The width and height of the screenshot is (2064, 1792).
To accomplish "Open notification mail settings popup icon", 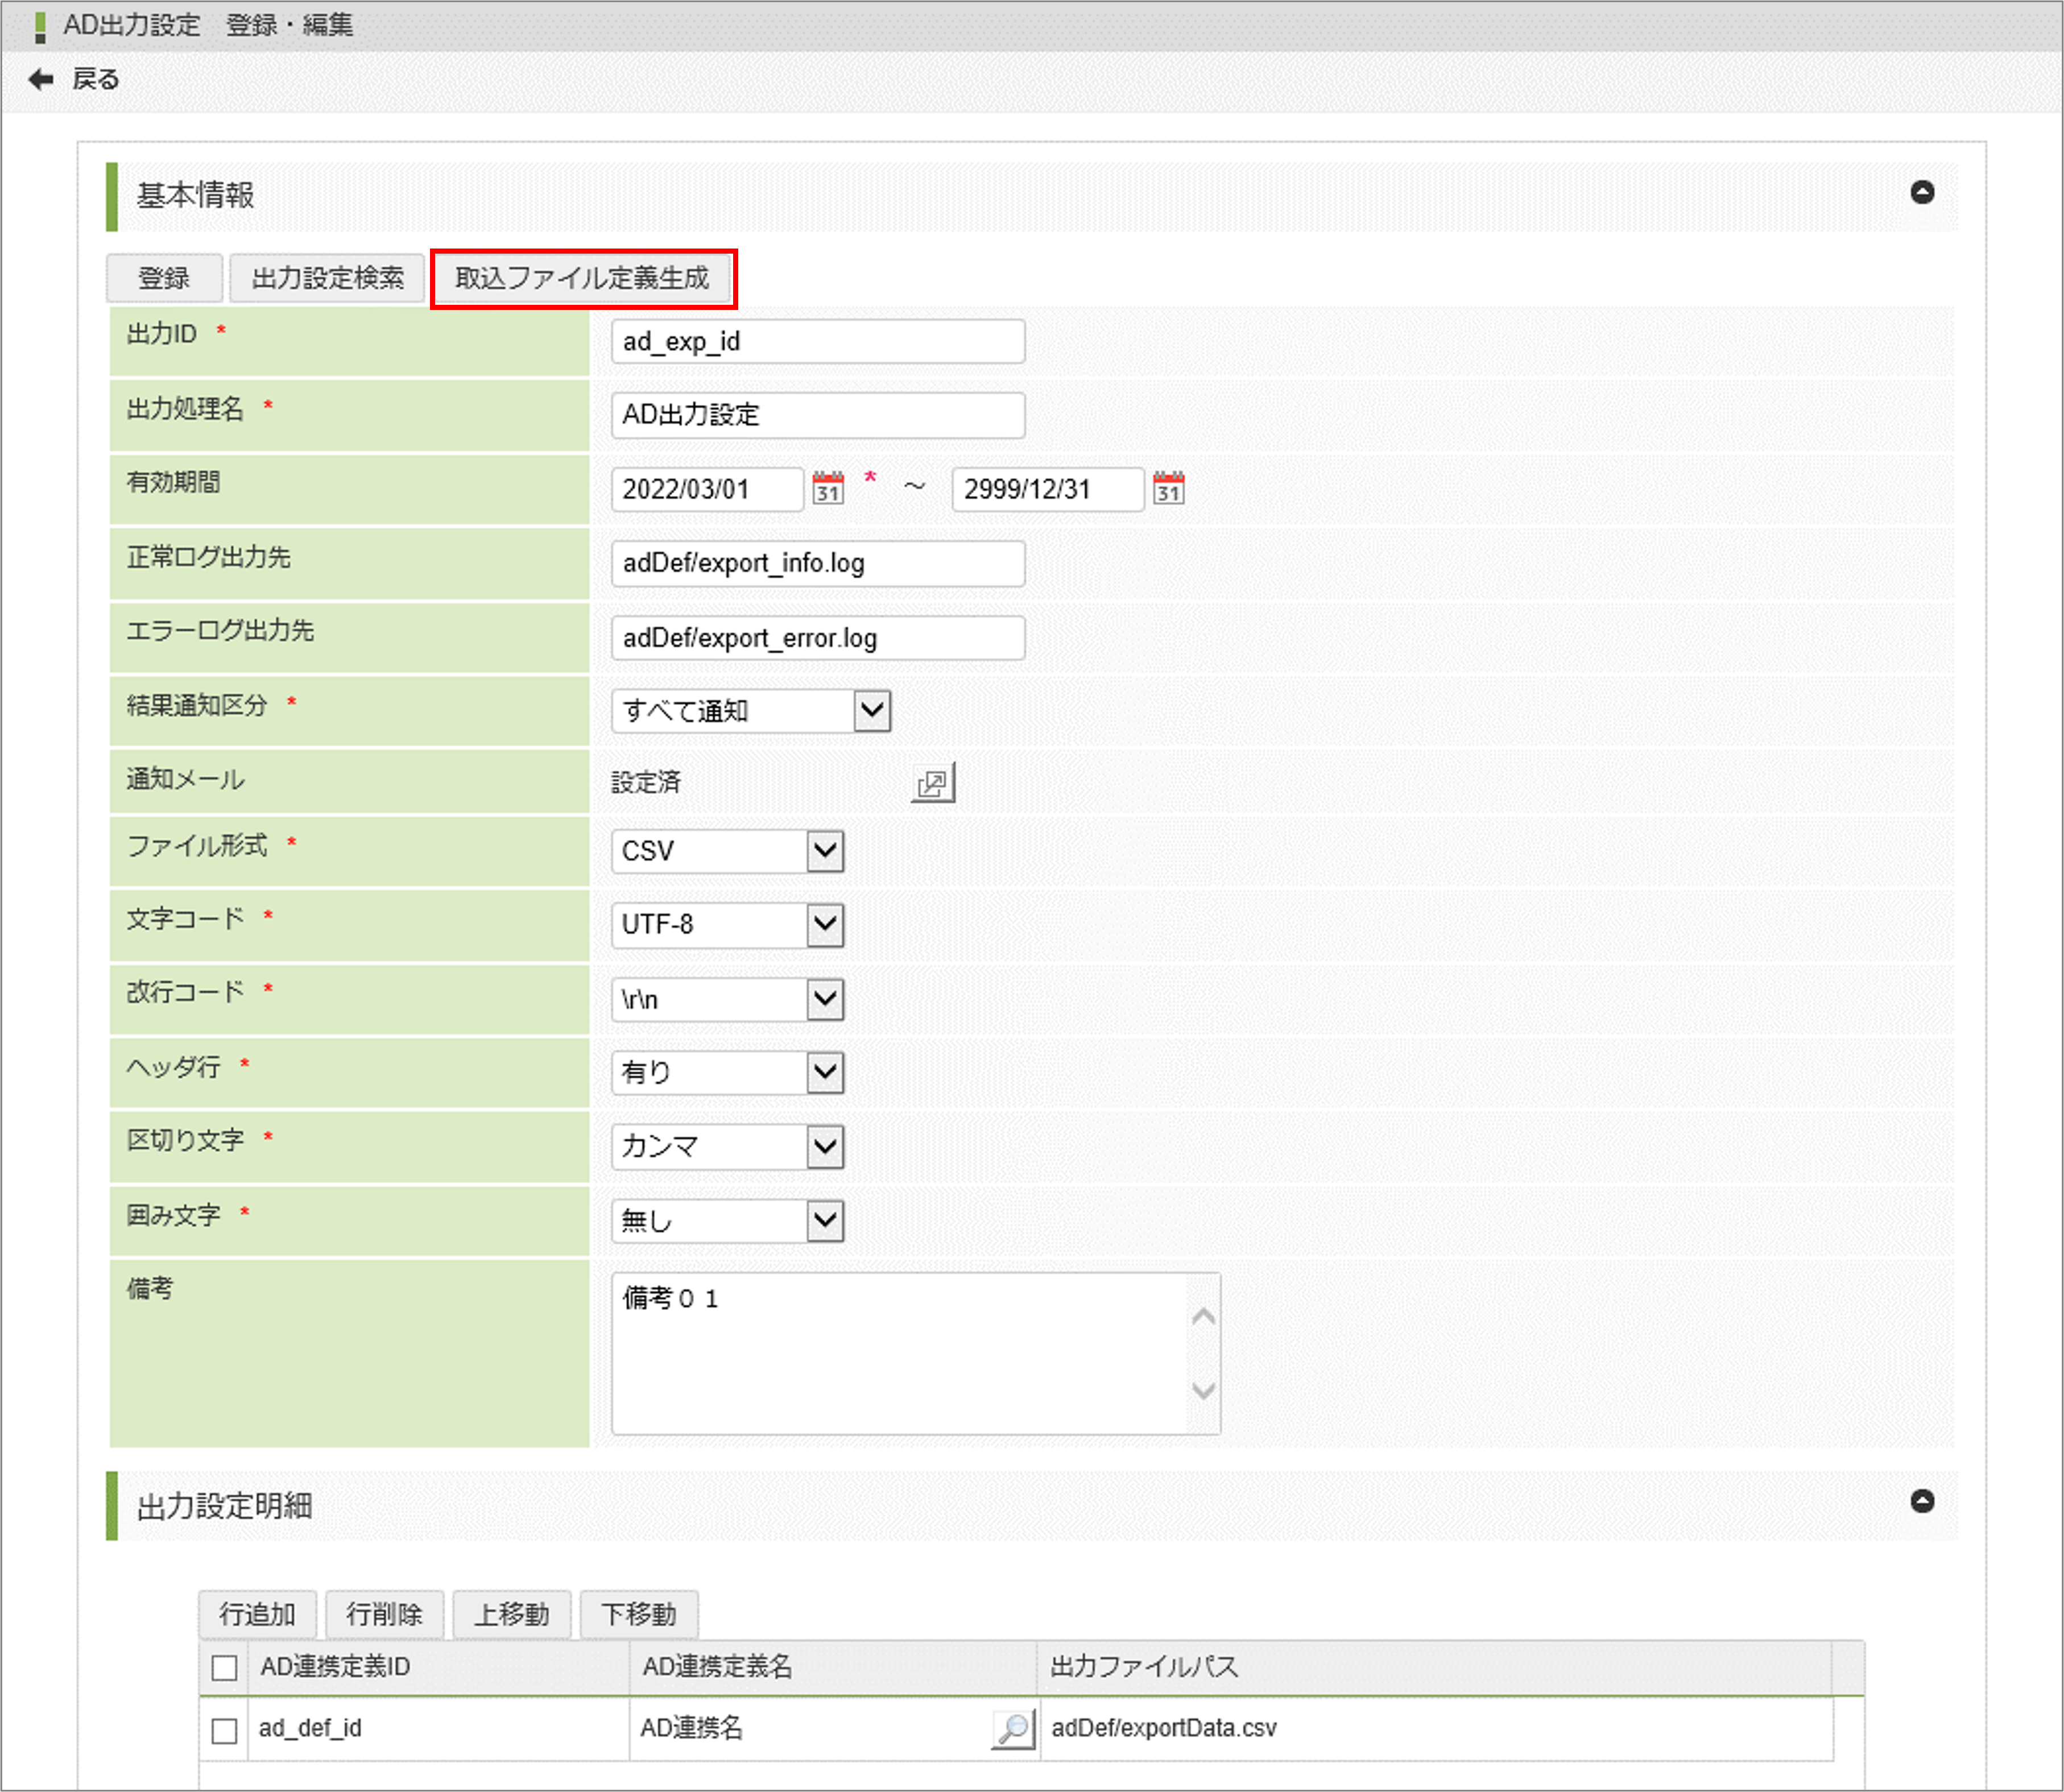I will (x=932, y=783).
